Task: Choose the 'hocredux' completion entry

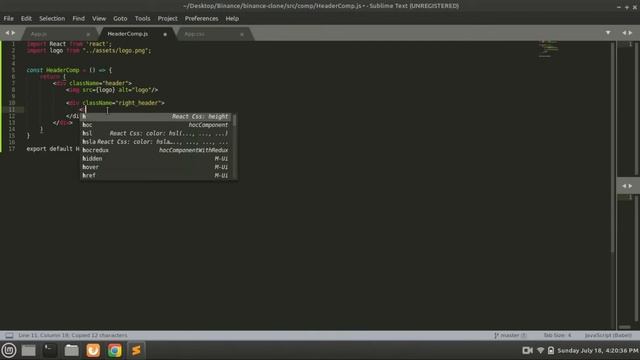Action: tap(157, 150)
